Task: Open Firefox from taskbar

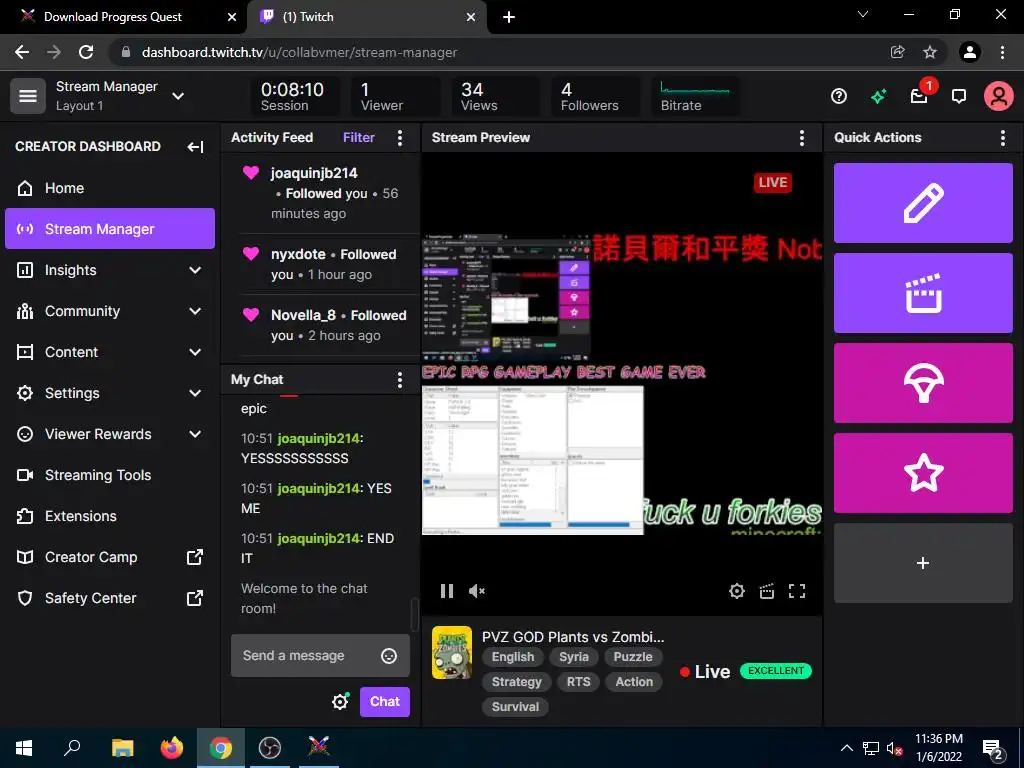Action: point(172,747)
